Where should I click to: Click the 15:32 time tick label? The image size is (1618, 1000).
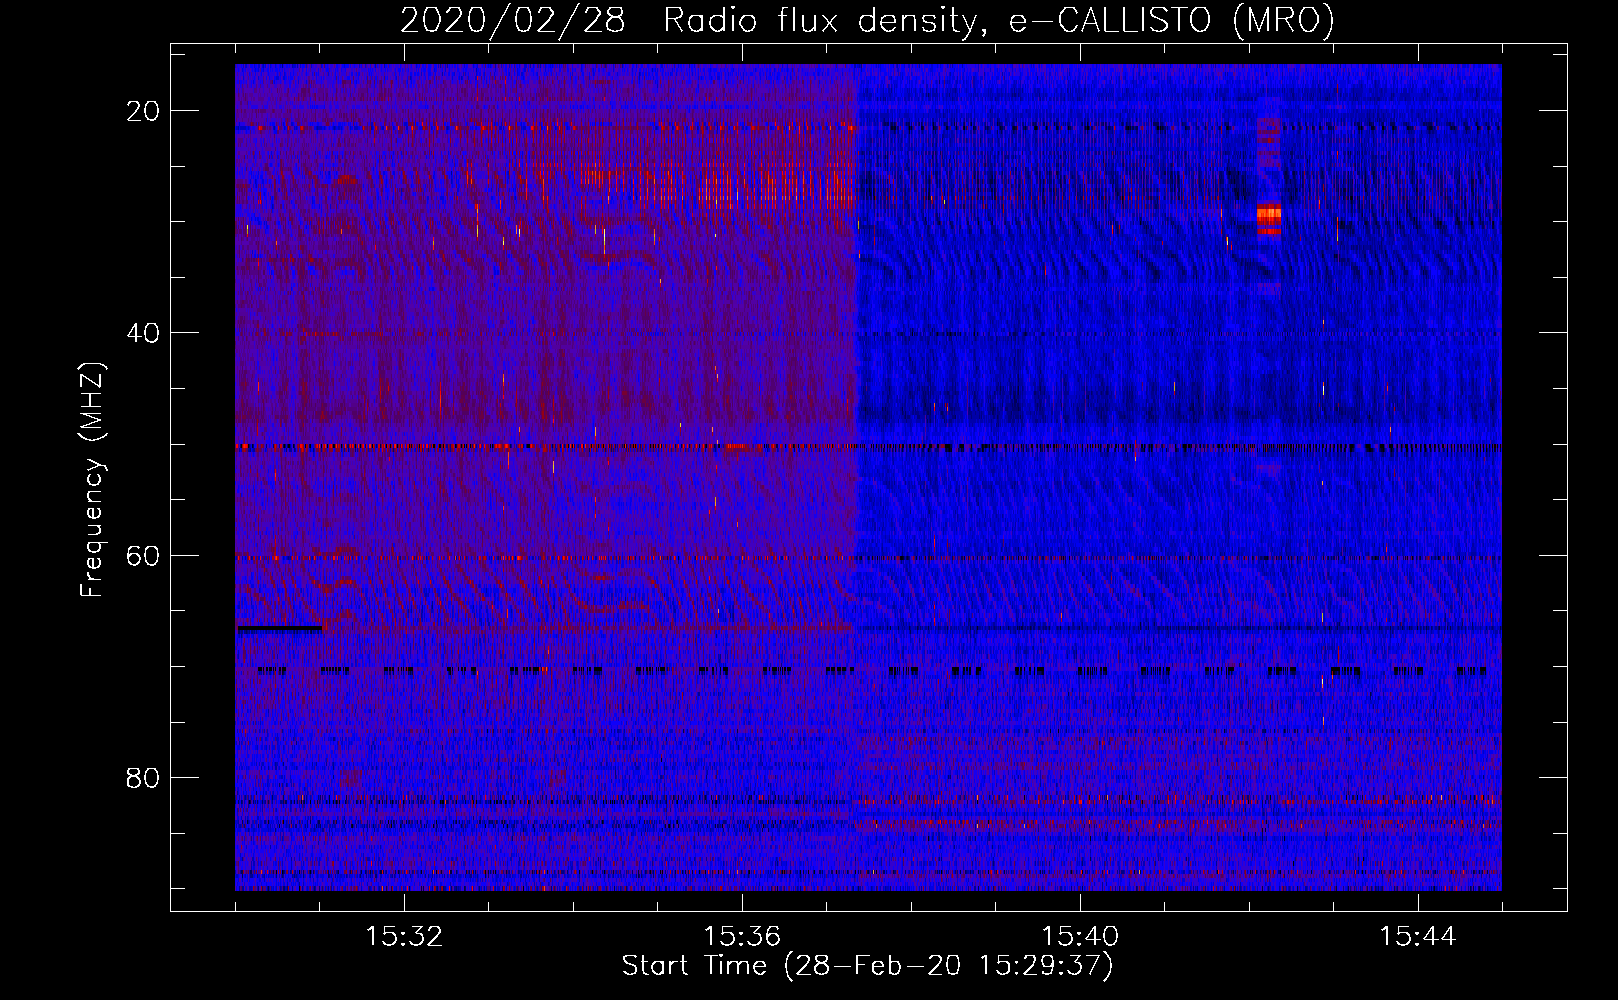point(404,937)
